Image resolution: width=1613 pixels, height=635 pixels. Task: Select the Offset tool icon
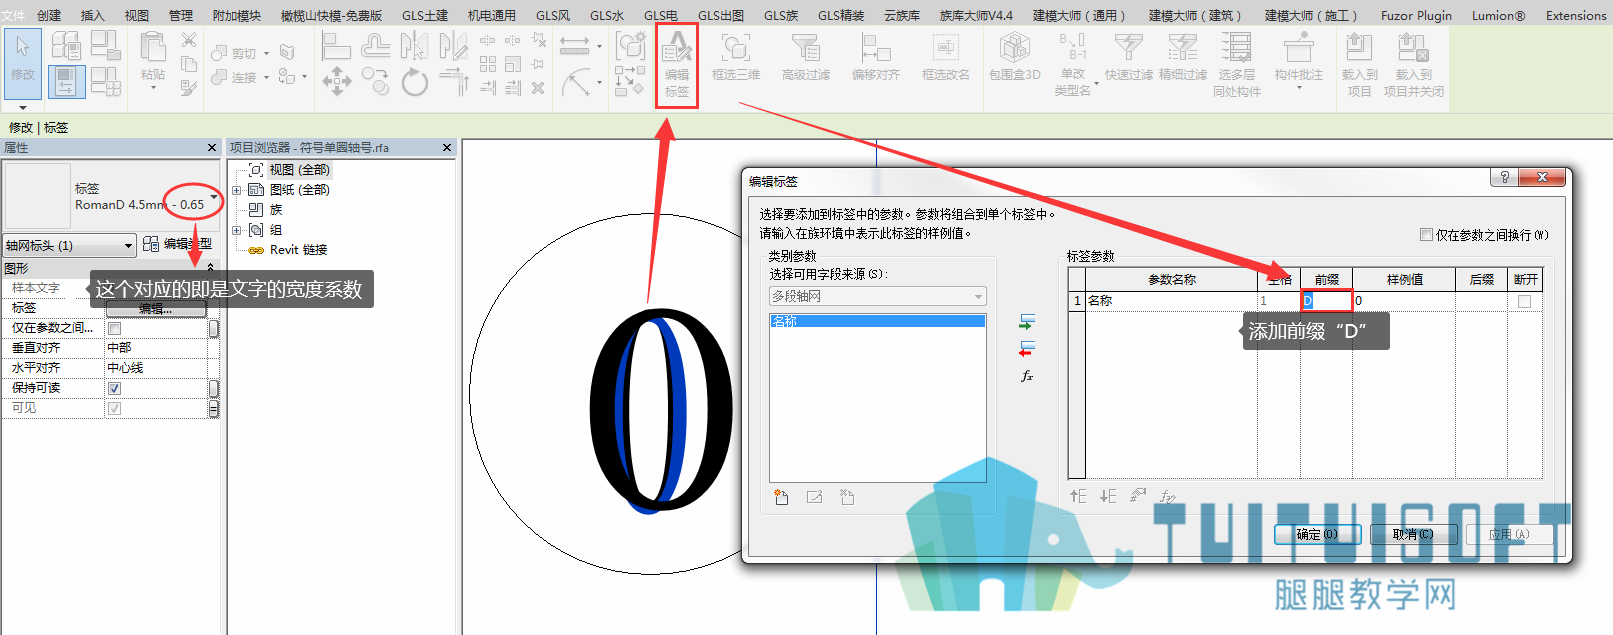tap(375, 45)
